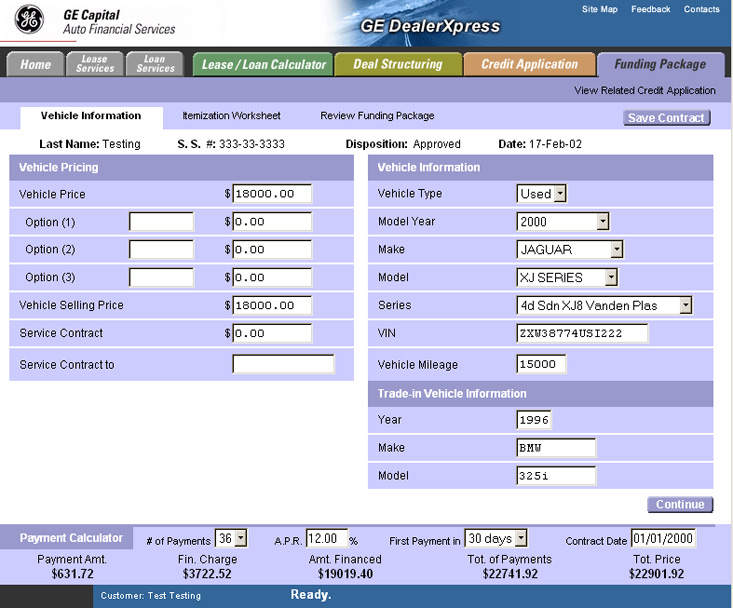Viewport: 733px width, 608px height.
Task: Click the Continue button
Action: pos(680,505)
